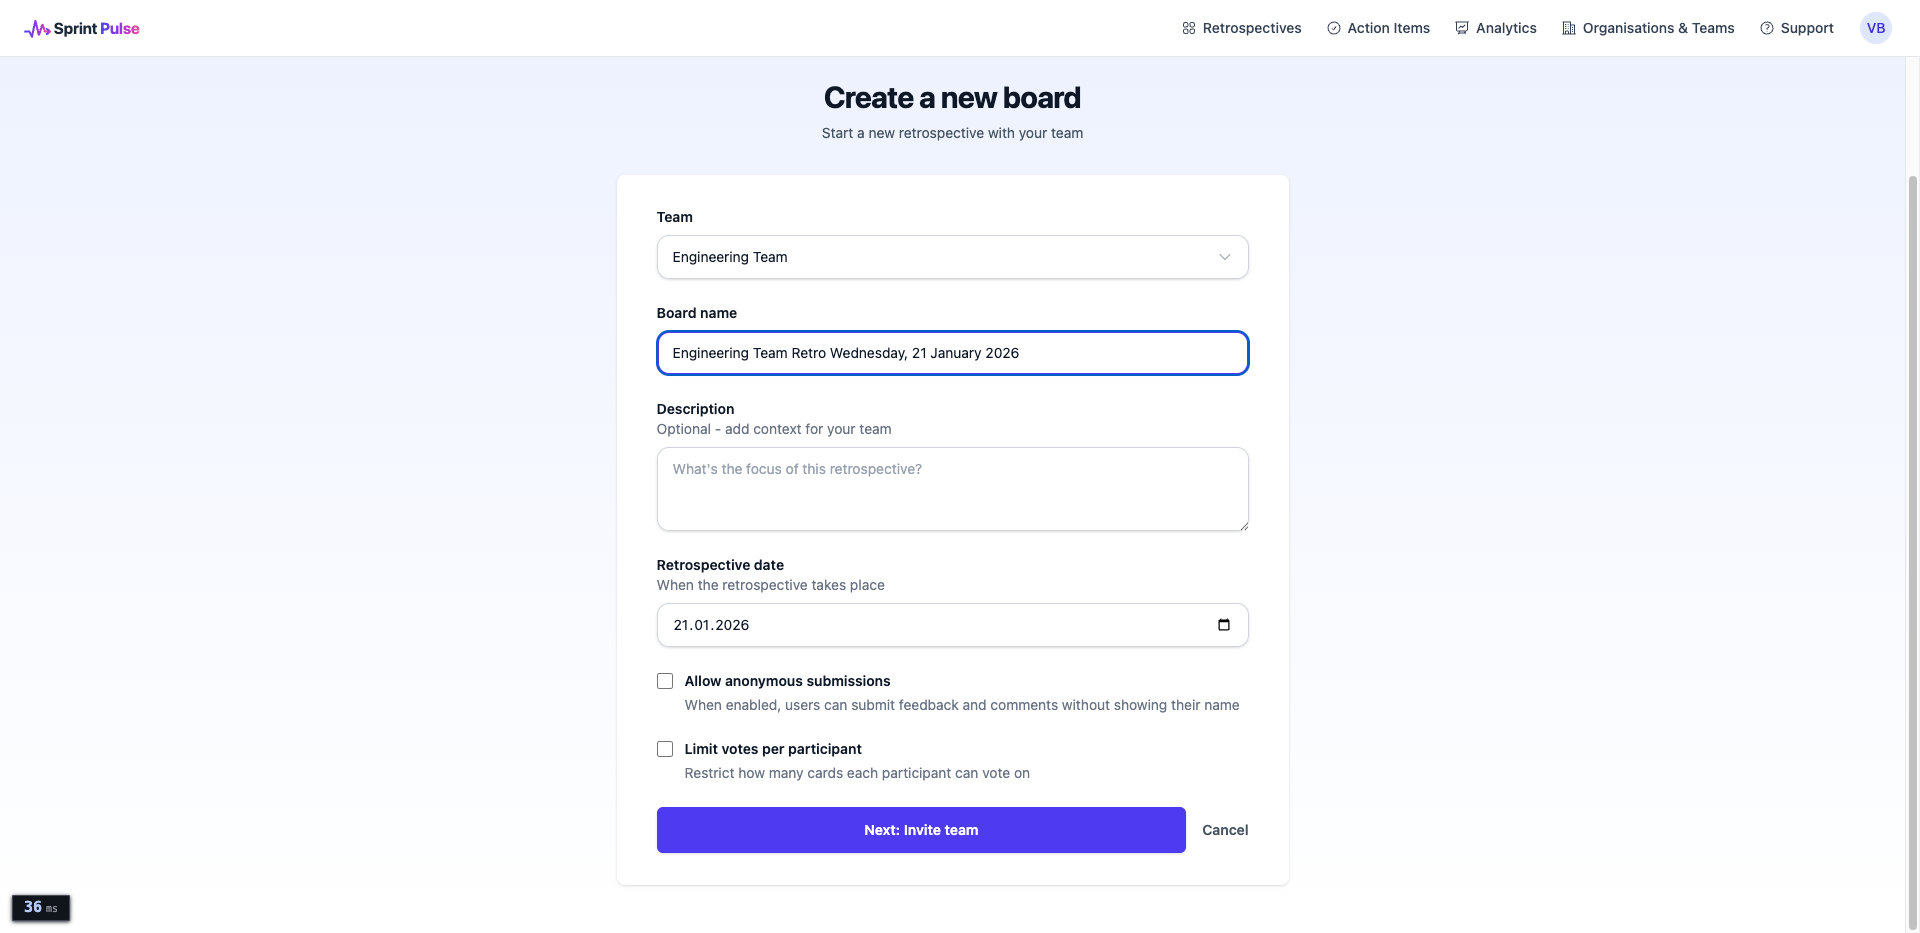Image resolution: width=1920 pixels, height=933 pixels.
Task: Click the Sprint Pulse logo icon
Action: 37,28
